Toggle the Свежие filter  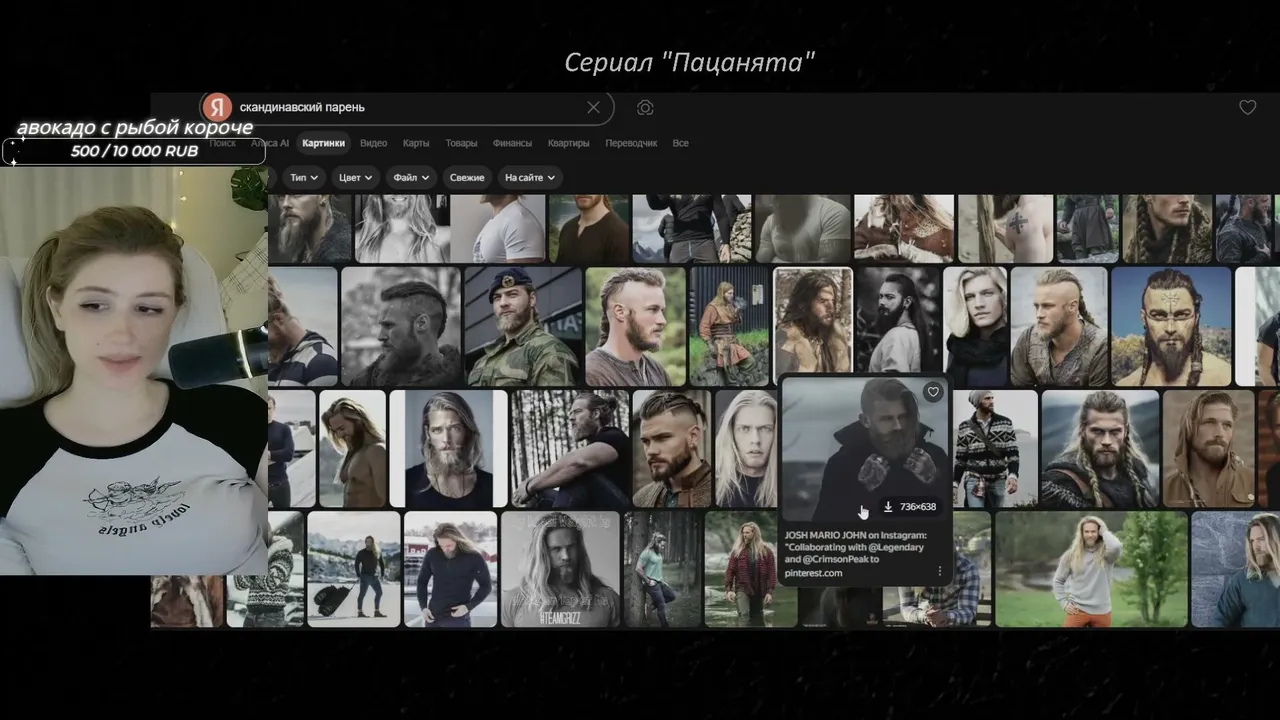coord(467,177)
